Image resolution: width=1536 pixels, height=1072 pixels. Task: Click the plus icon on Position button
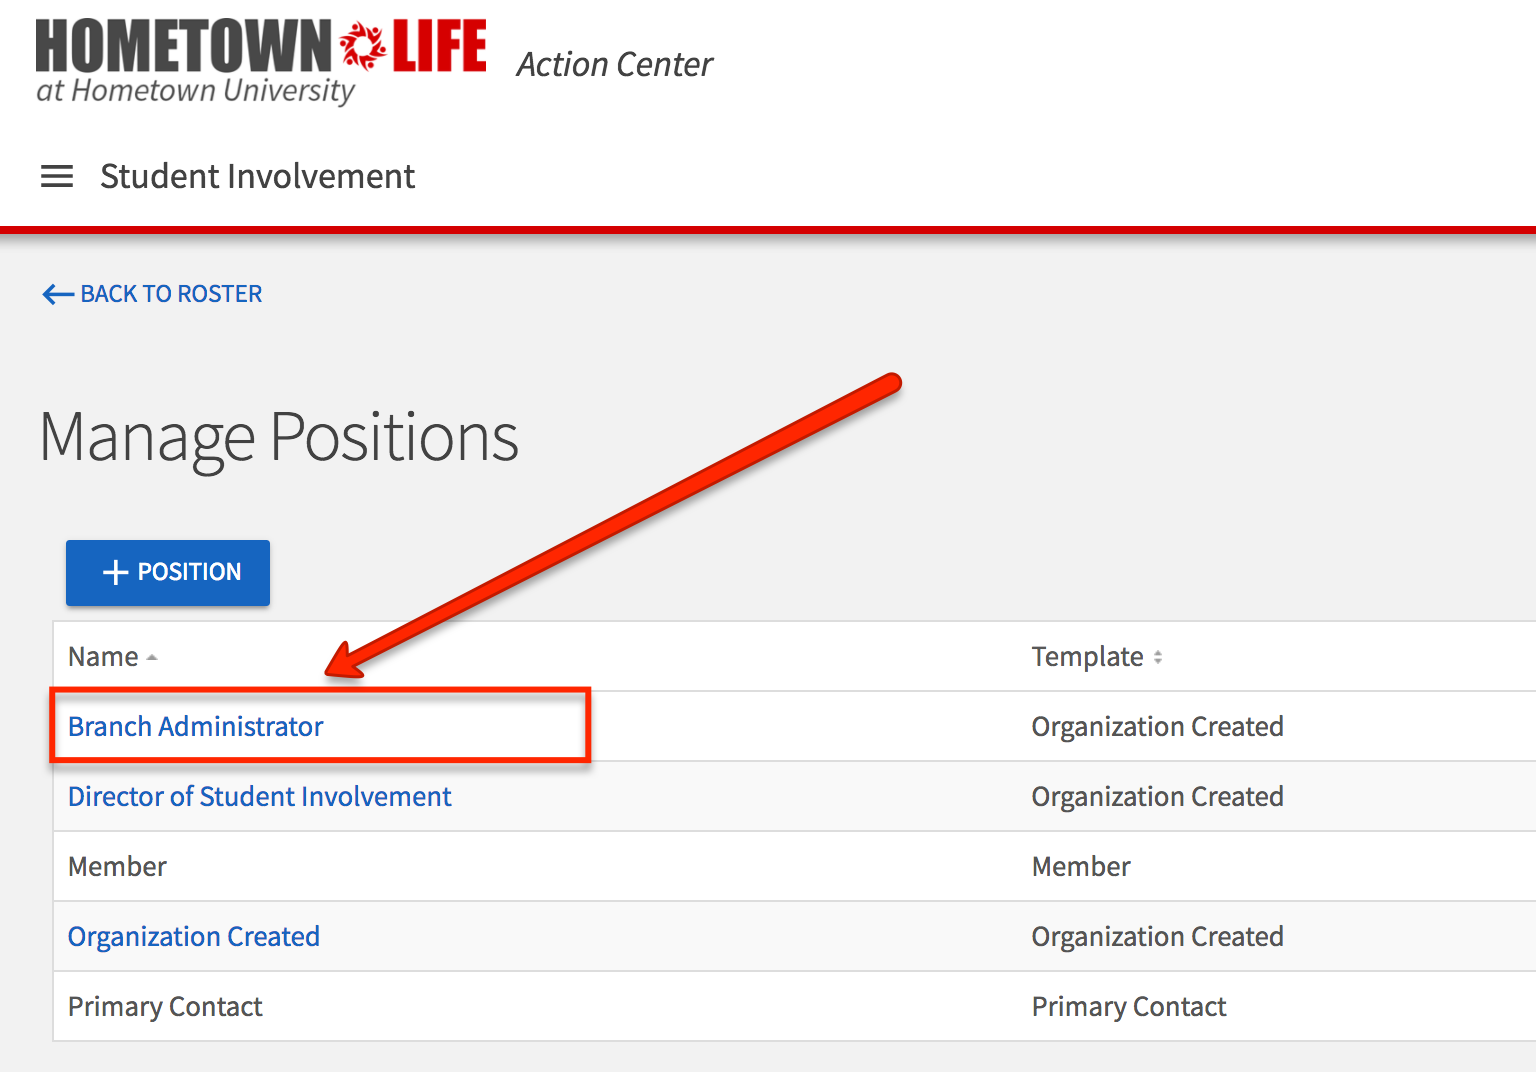tap(116, 572)
